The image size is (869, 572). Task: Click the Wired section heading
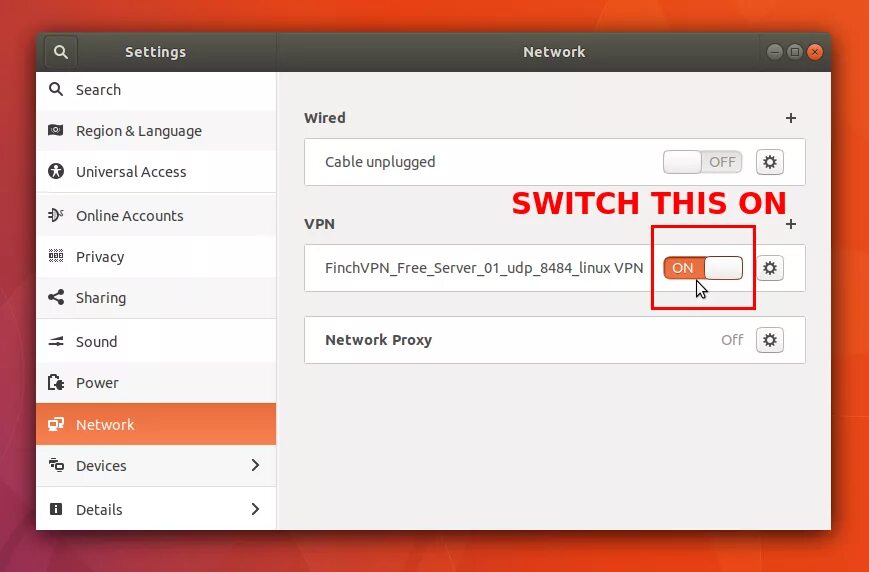click(x=324, y=118)
